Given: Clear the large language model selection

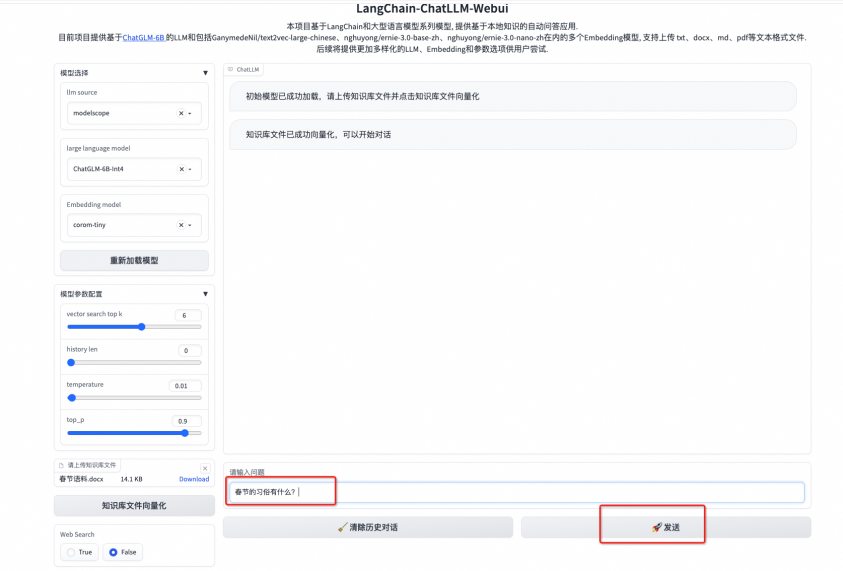Looking at the screenshot, I should point(182,169).
